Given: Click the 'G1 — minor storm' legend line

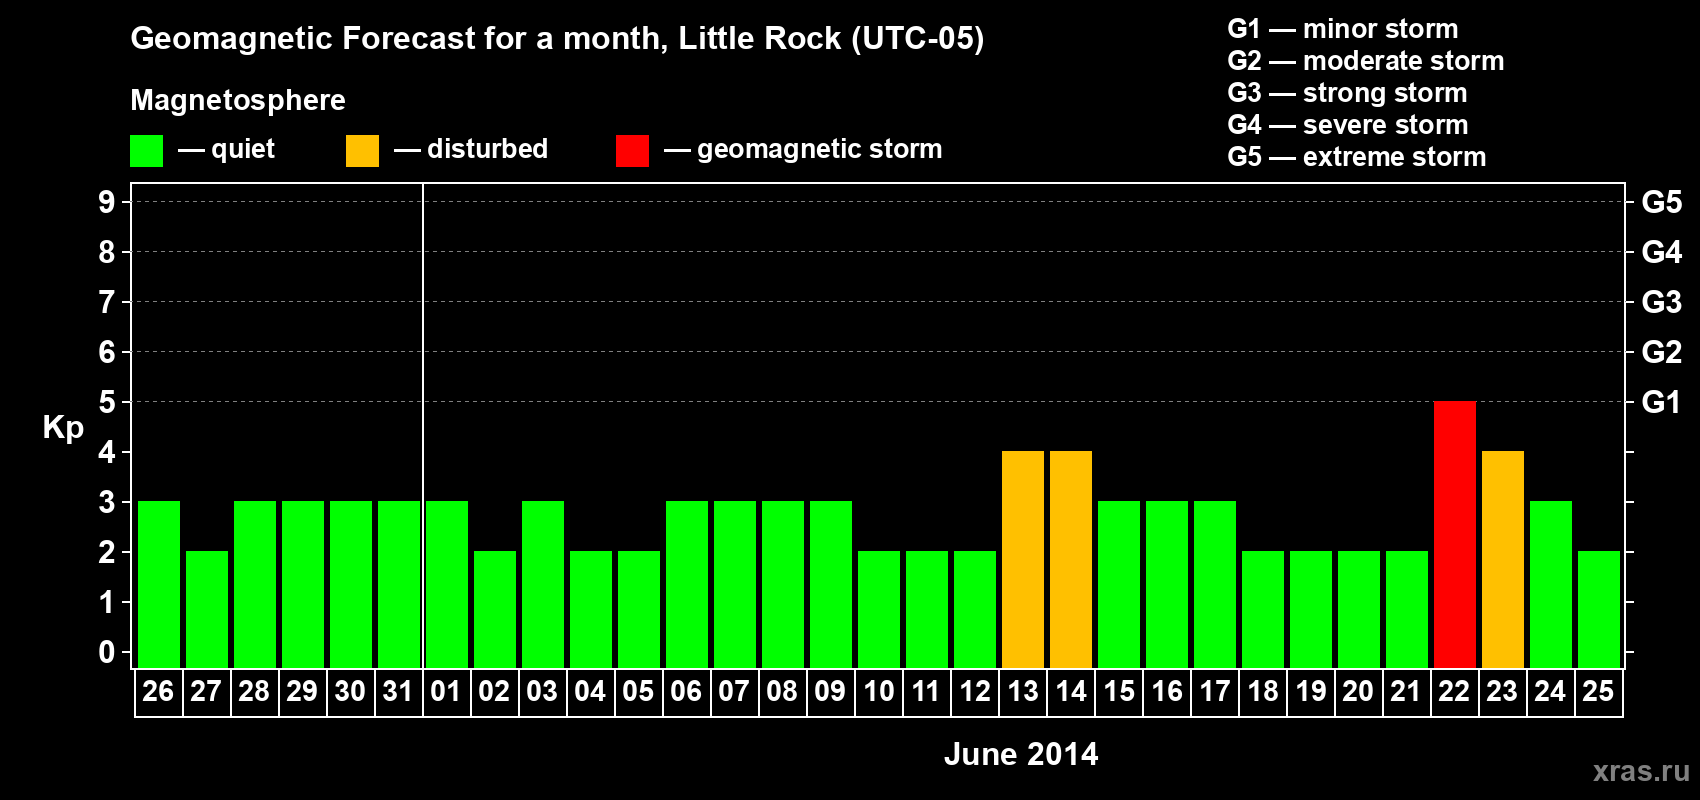Looking at the screenshot, I should tap(1343, 29).
